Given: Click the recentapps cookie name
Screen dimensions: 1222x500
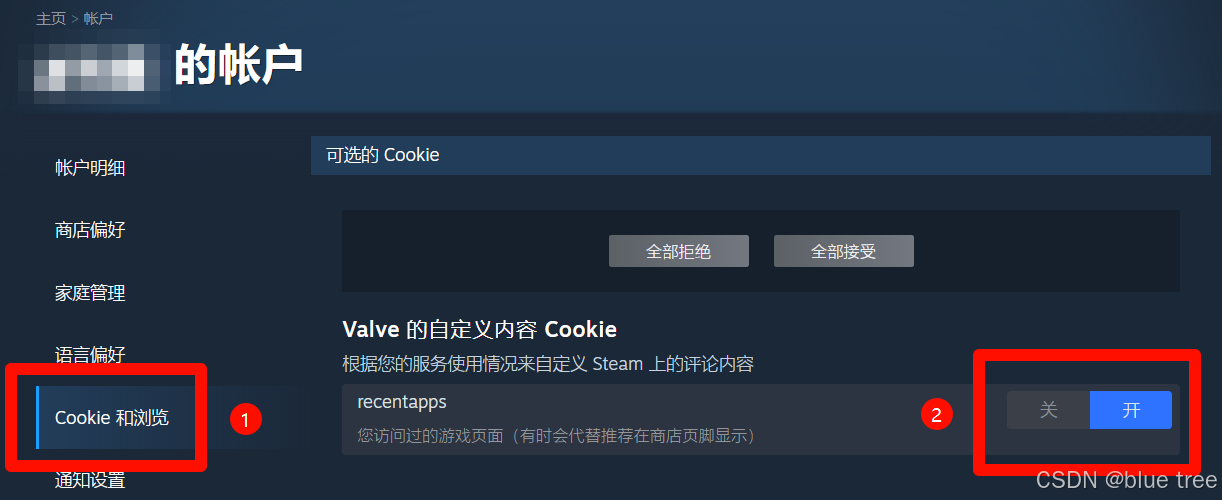Looking at the screenshot, I should point(402,402).
